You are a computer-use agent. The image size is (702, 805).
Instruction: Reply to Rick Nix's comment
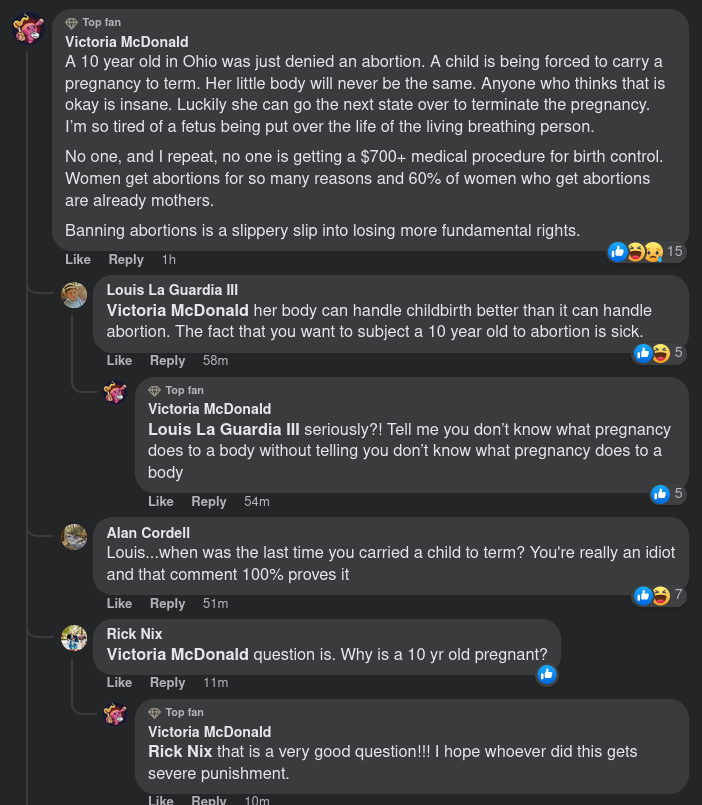point(167,682)
